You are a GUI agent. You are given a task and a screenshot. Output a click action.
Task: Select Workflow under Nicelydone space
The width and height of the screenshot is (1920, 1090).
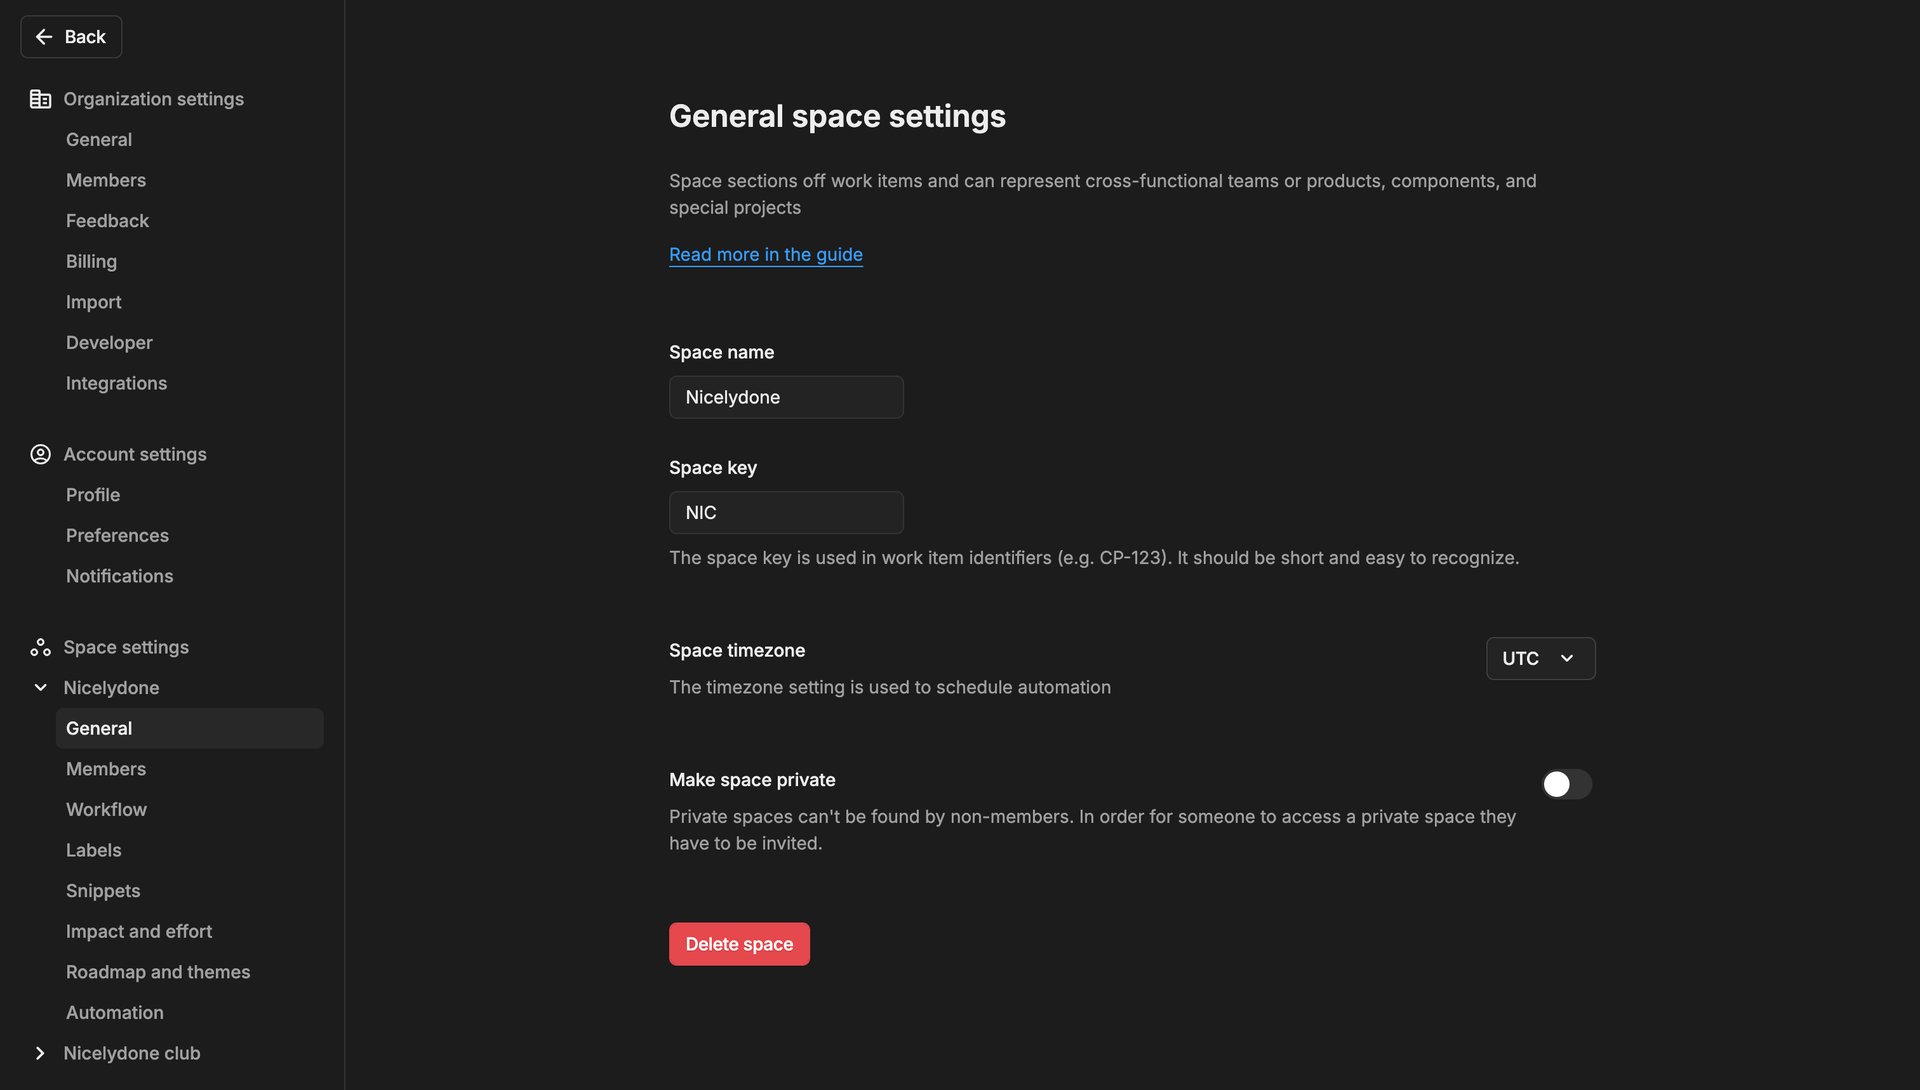[x=106, y=809]
